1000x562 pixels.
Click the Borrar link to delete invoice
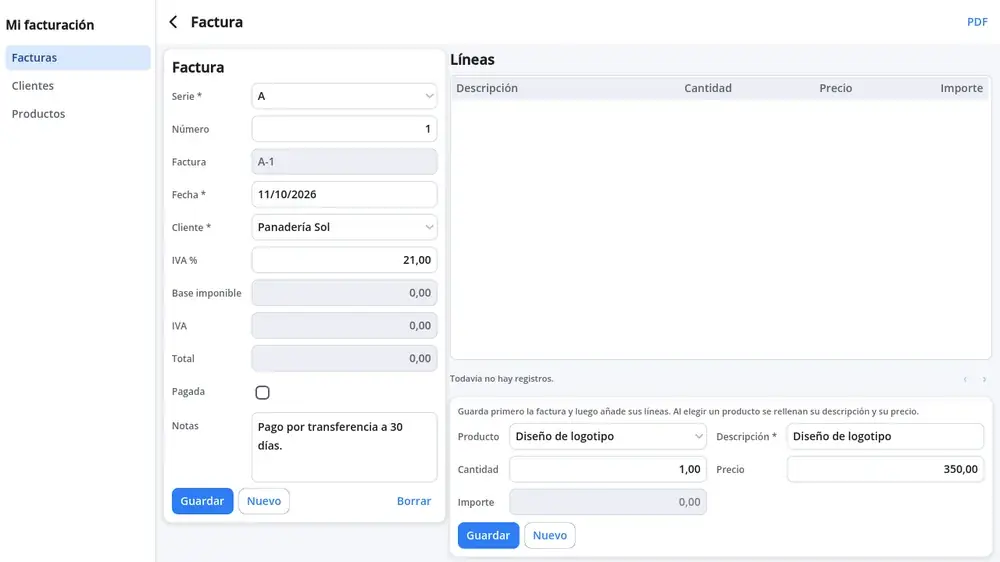pyautogui.click(x=414, y=501)
